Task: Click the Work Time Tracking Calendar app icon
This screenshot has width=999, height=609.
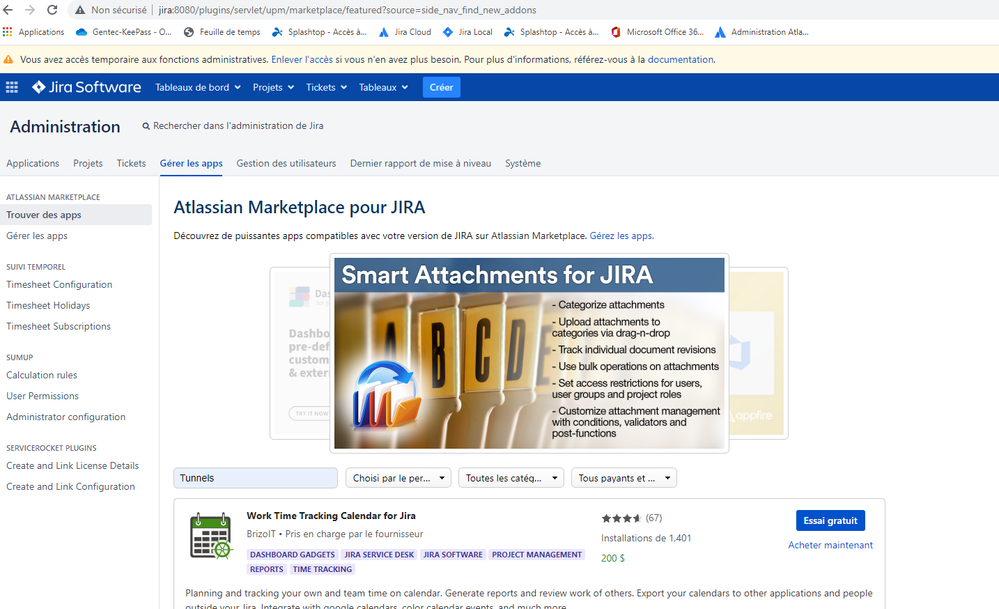Action: click(211, 536)
